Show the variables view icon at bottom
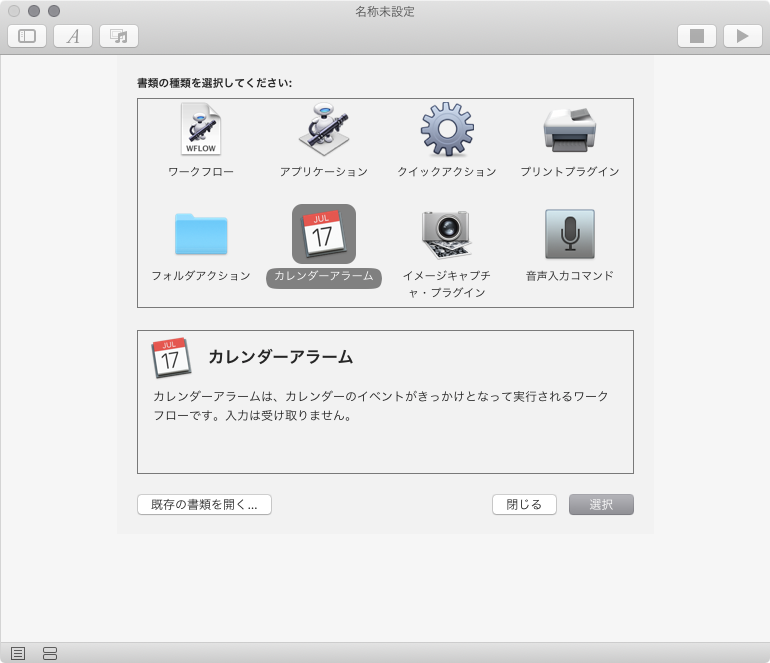This screenshot has width=770, height=663. click(50, 654)
